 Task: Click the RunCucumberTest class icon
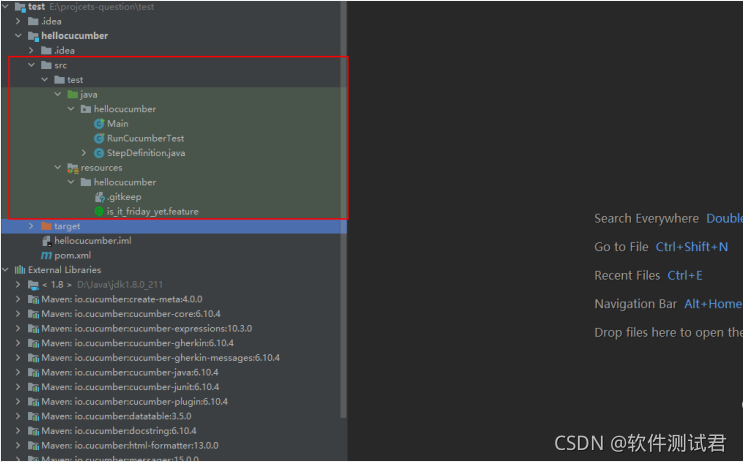[99, 138]
